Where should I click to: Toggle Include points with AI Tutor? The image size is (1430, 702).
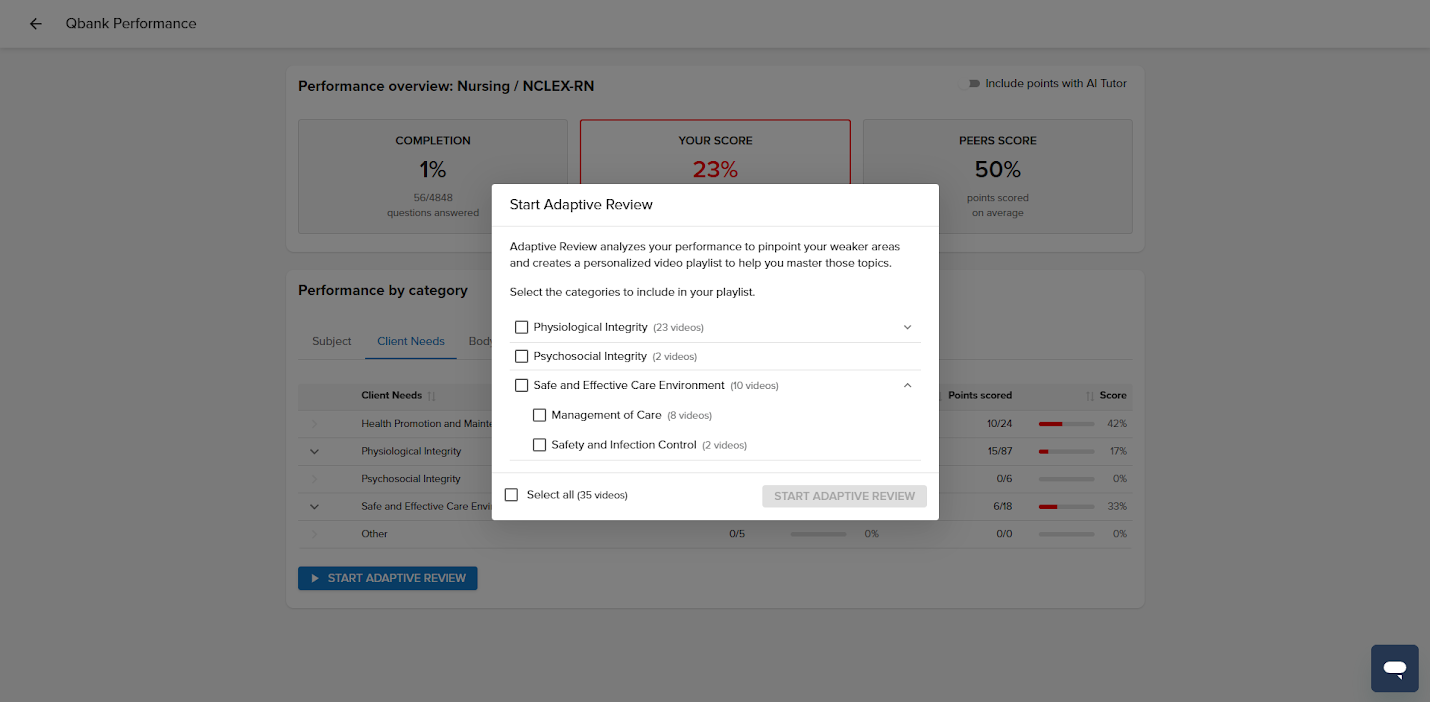971,83
